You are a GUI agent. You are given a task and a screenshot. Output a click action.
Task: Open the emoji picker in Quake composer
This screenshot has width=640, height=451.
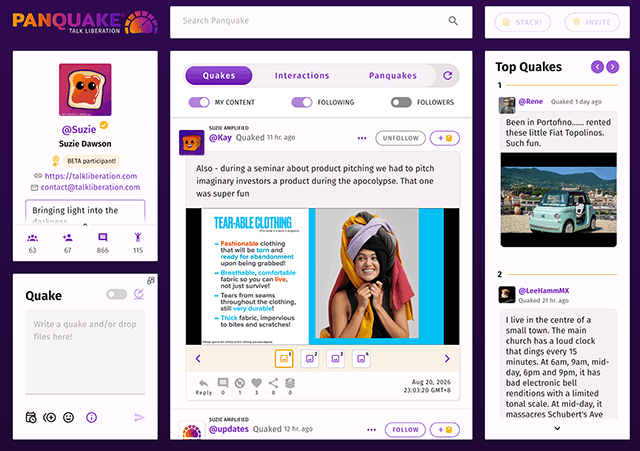[69, 418]
